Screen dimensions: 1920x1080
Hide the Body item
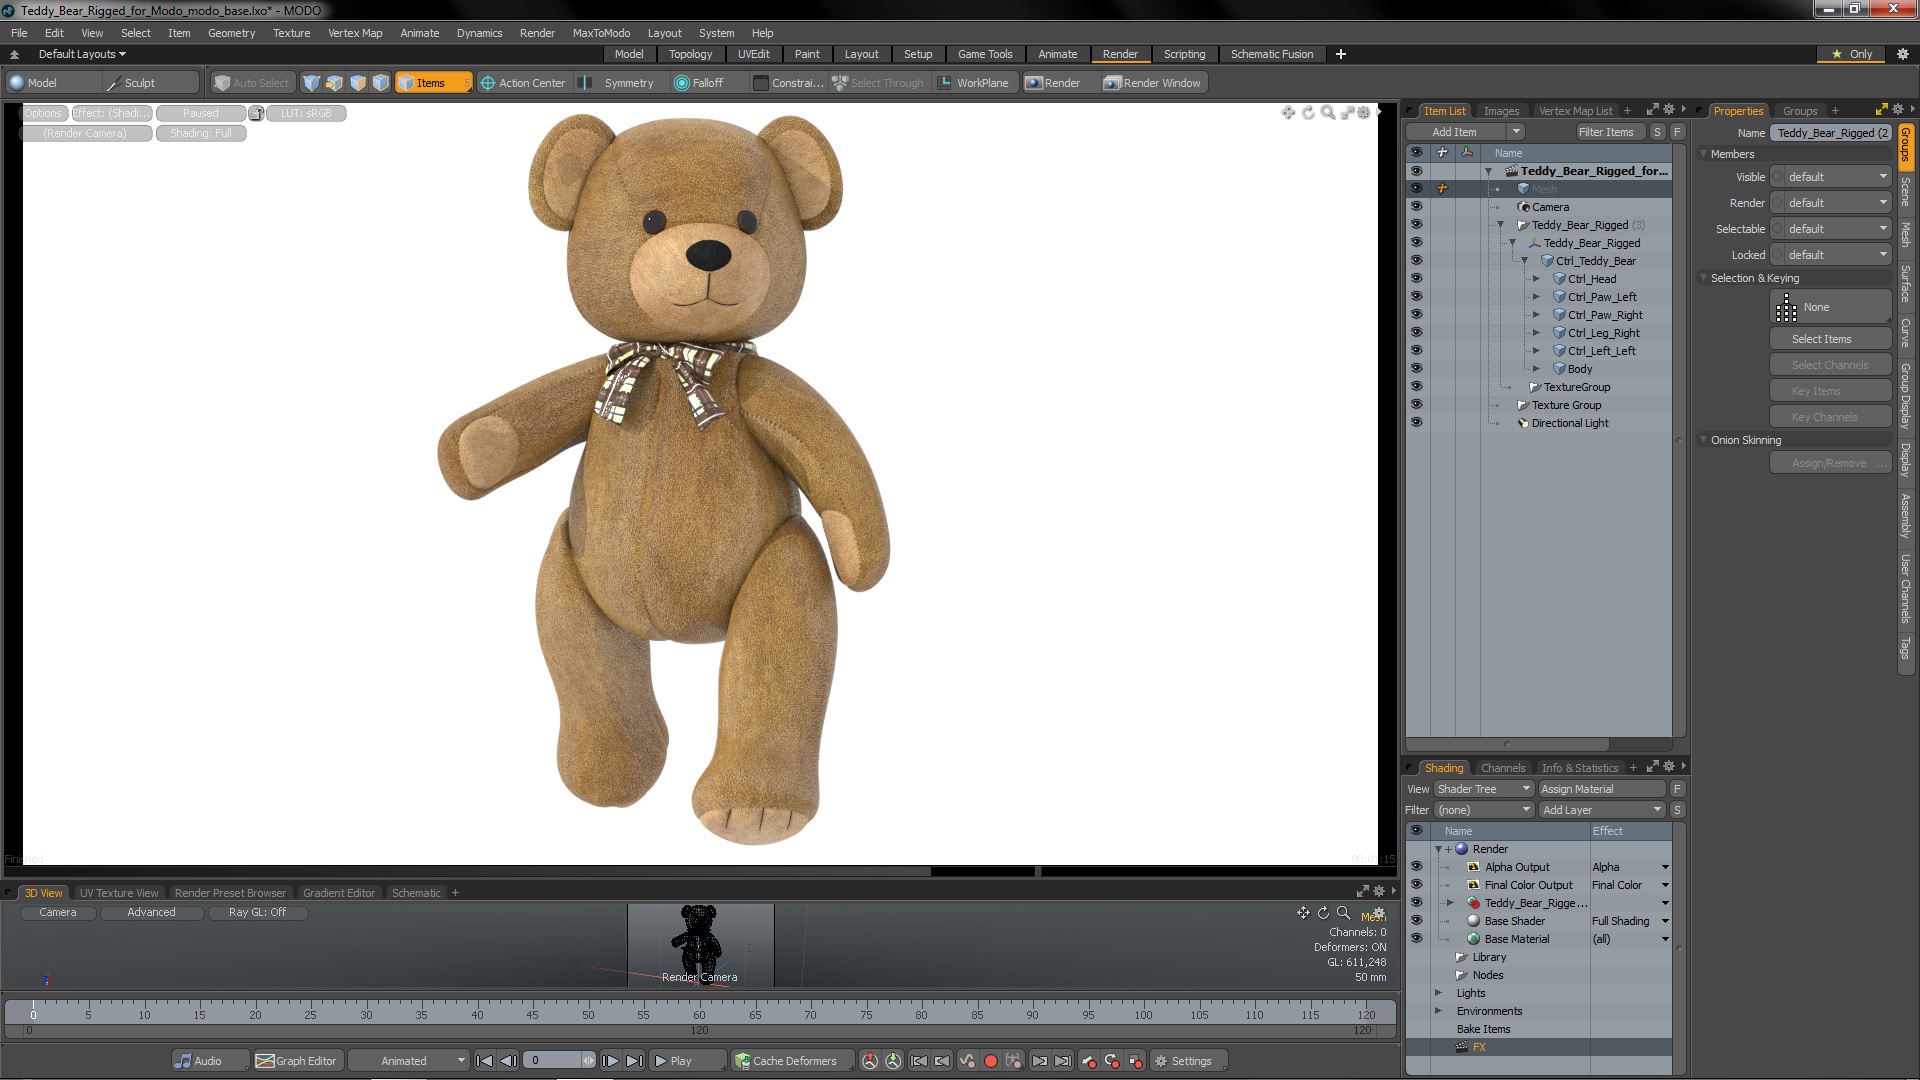pyautogui.click(x=1416, y=369)
